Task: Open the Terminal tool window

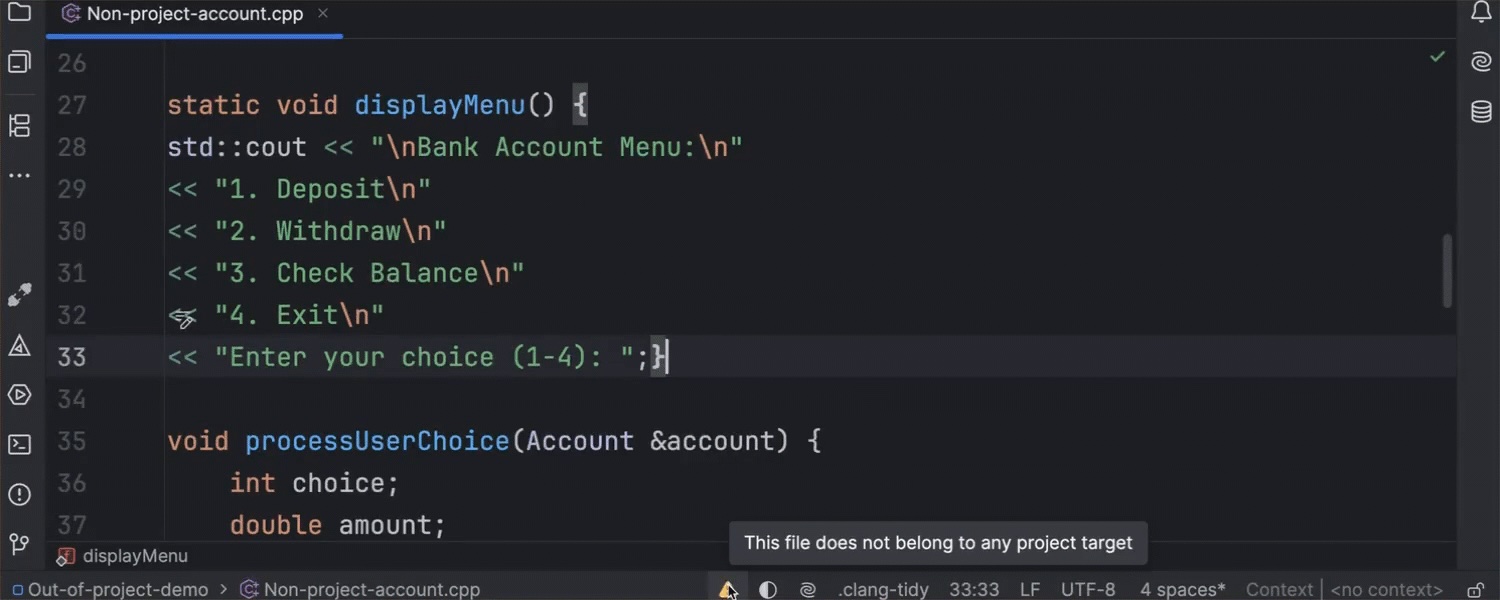Action: tap(19, 444)
